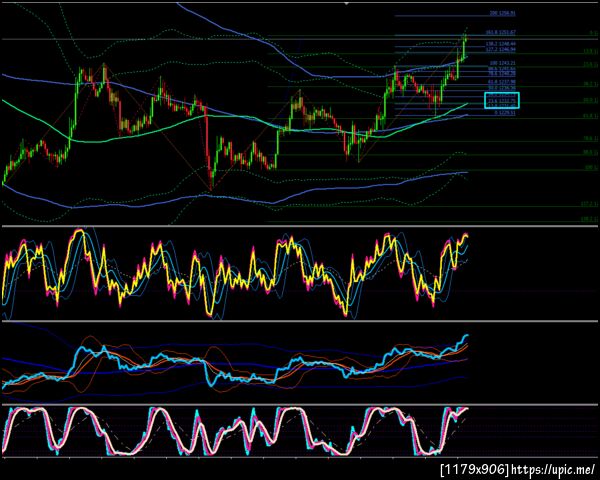600x480 pixels.
Task: Click the Fibonacci label "161.8 1251.67"
Action: pyautogui.click(x=501, y=33)
